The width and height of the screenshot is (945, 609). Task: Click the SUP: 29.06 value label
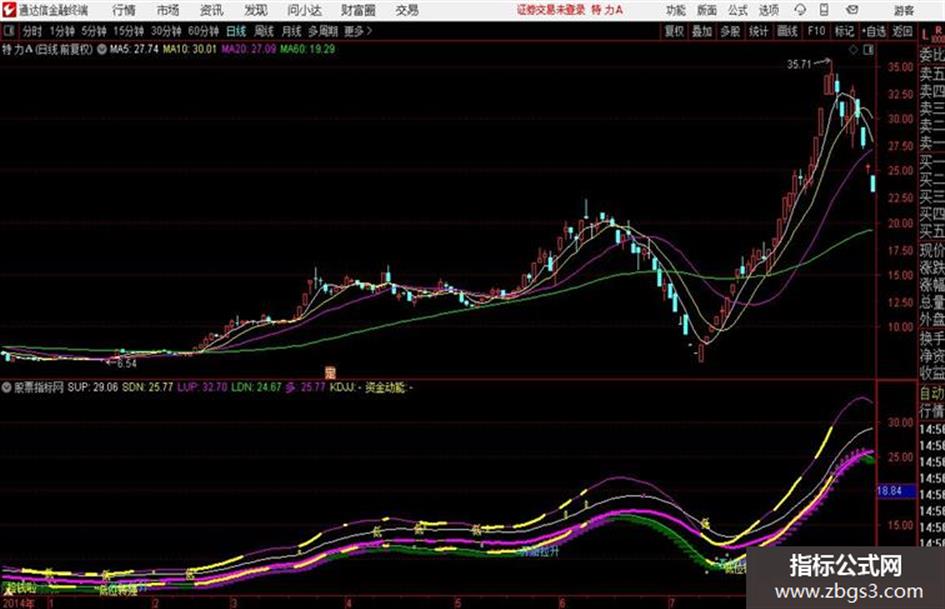(93, 387)
